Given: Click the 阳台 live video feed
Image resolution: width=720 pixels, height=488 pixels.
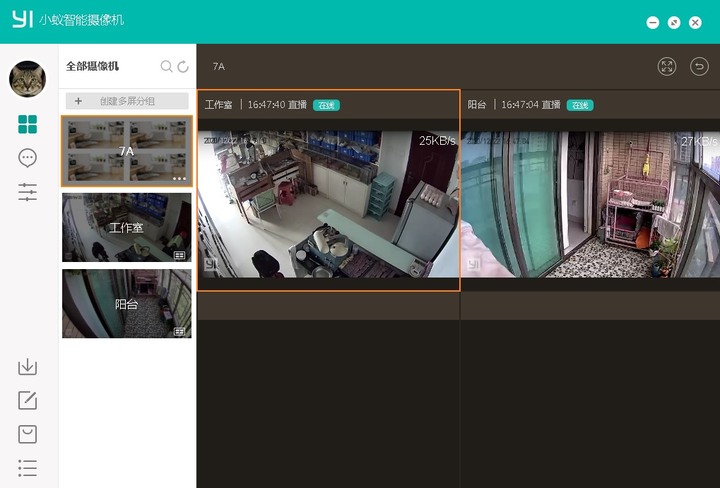Looking at the screenshot, I should tap(591, 204).
